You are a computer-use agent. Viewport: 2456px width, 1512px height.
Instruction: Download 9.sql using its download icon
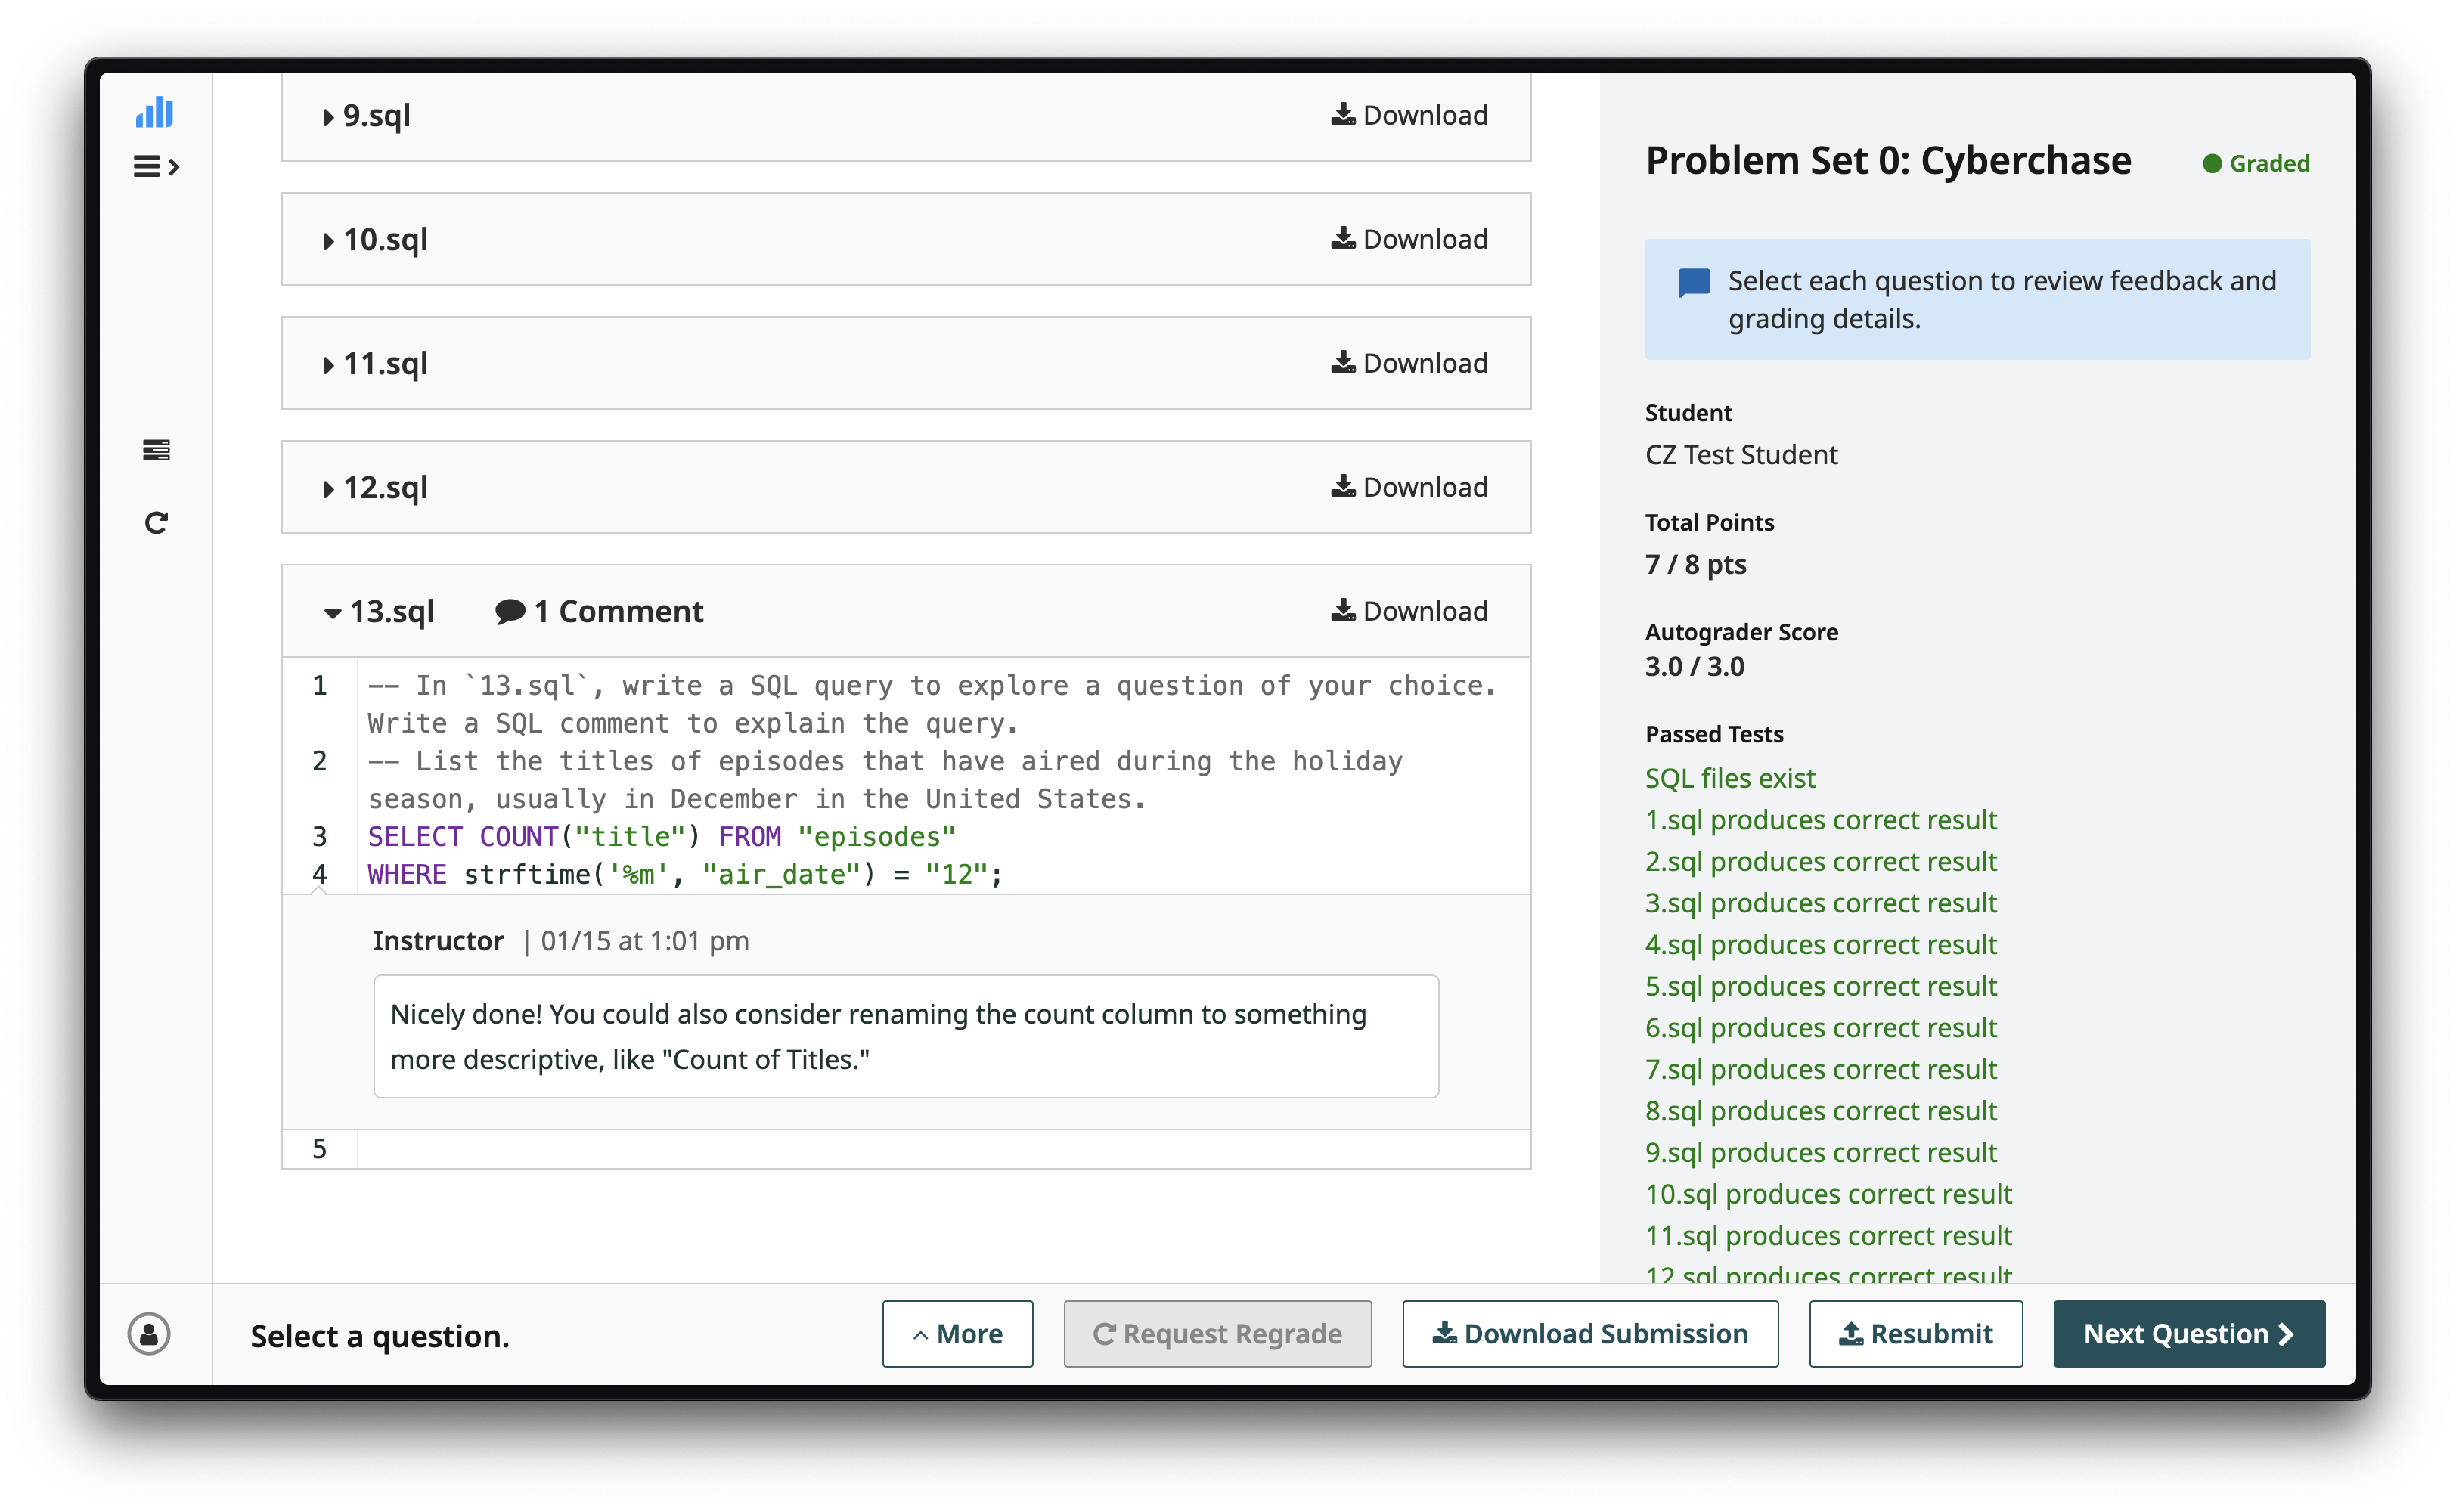pos(1344,114)
